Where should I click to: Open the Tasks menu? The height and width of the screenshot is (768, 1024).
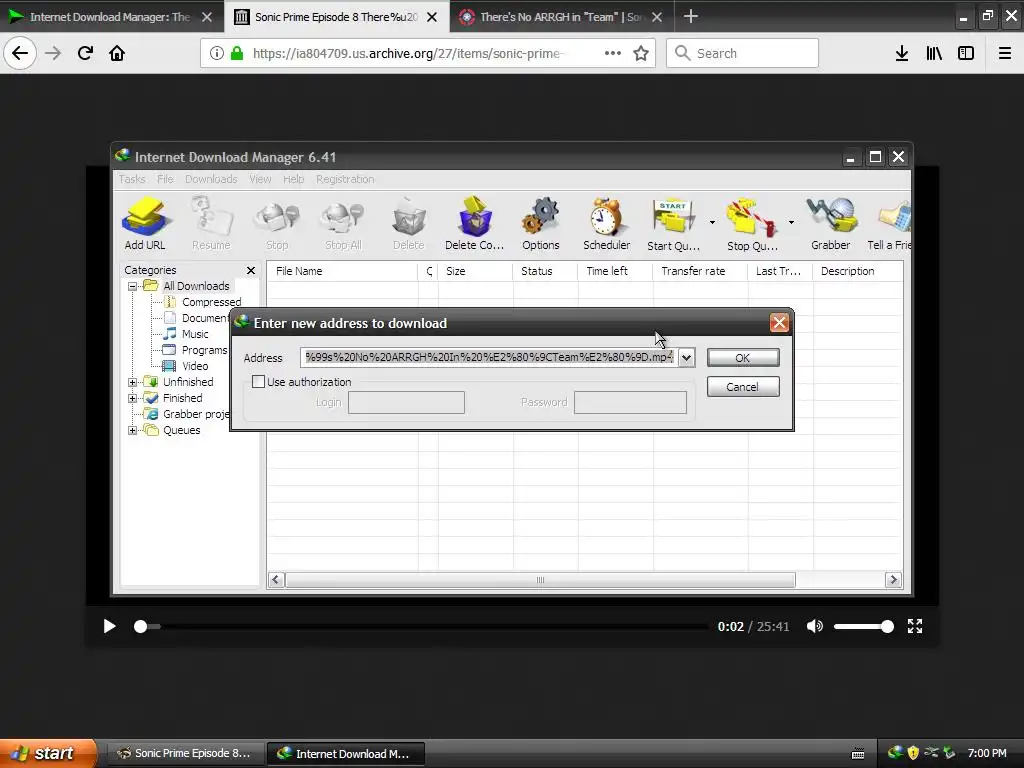[132, 179]
